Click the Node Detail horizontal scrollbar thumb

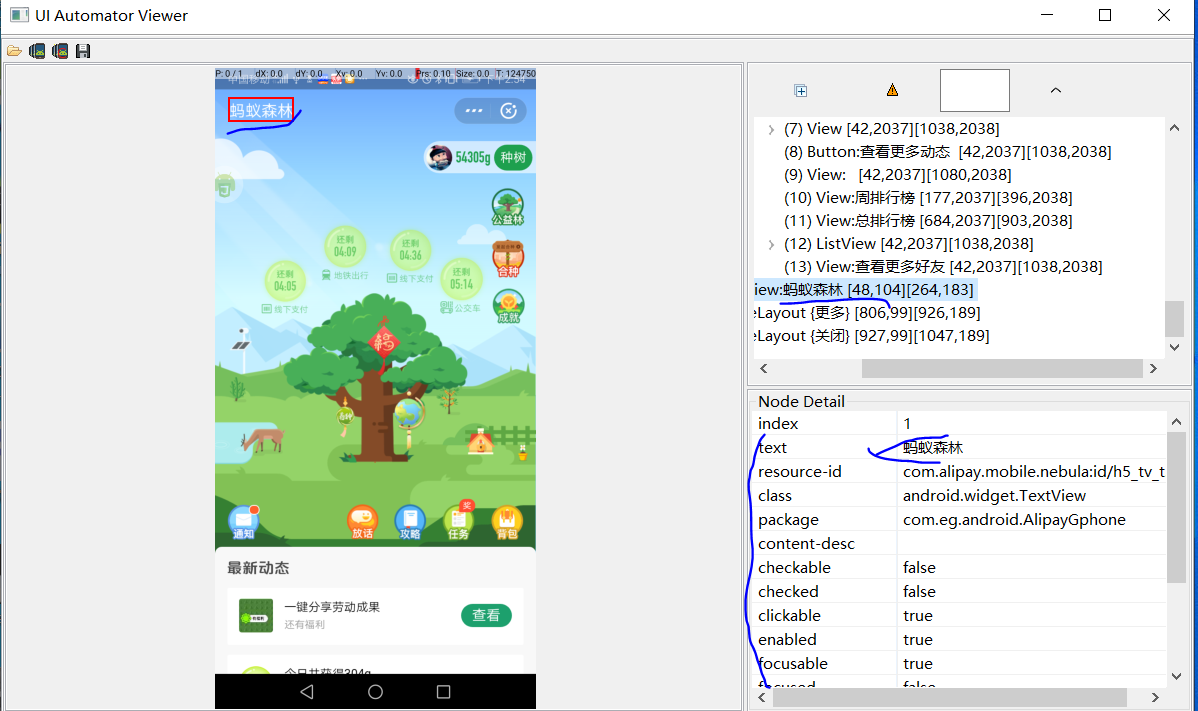point(950,697)
